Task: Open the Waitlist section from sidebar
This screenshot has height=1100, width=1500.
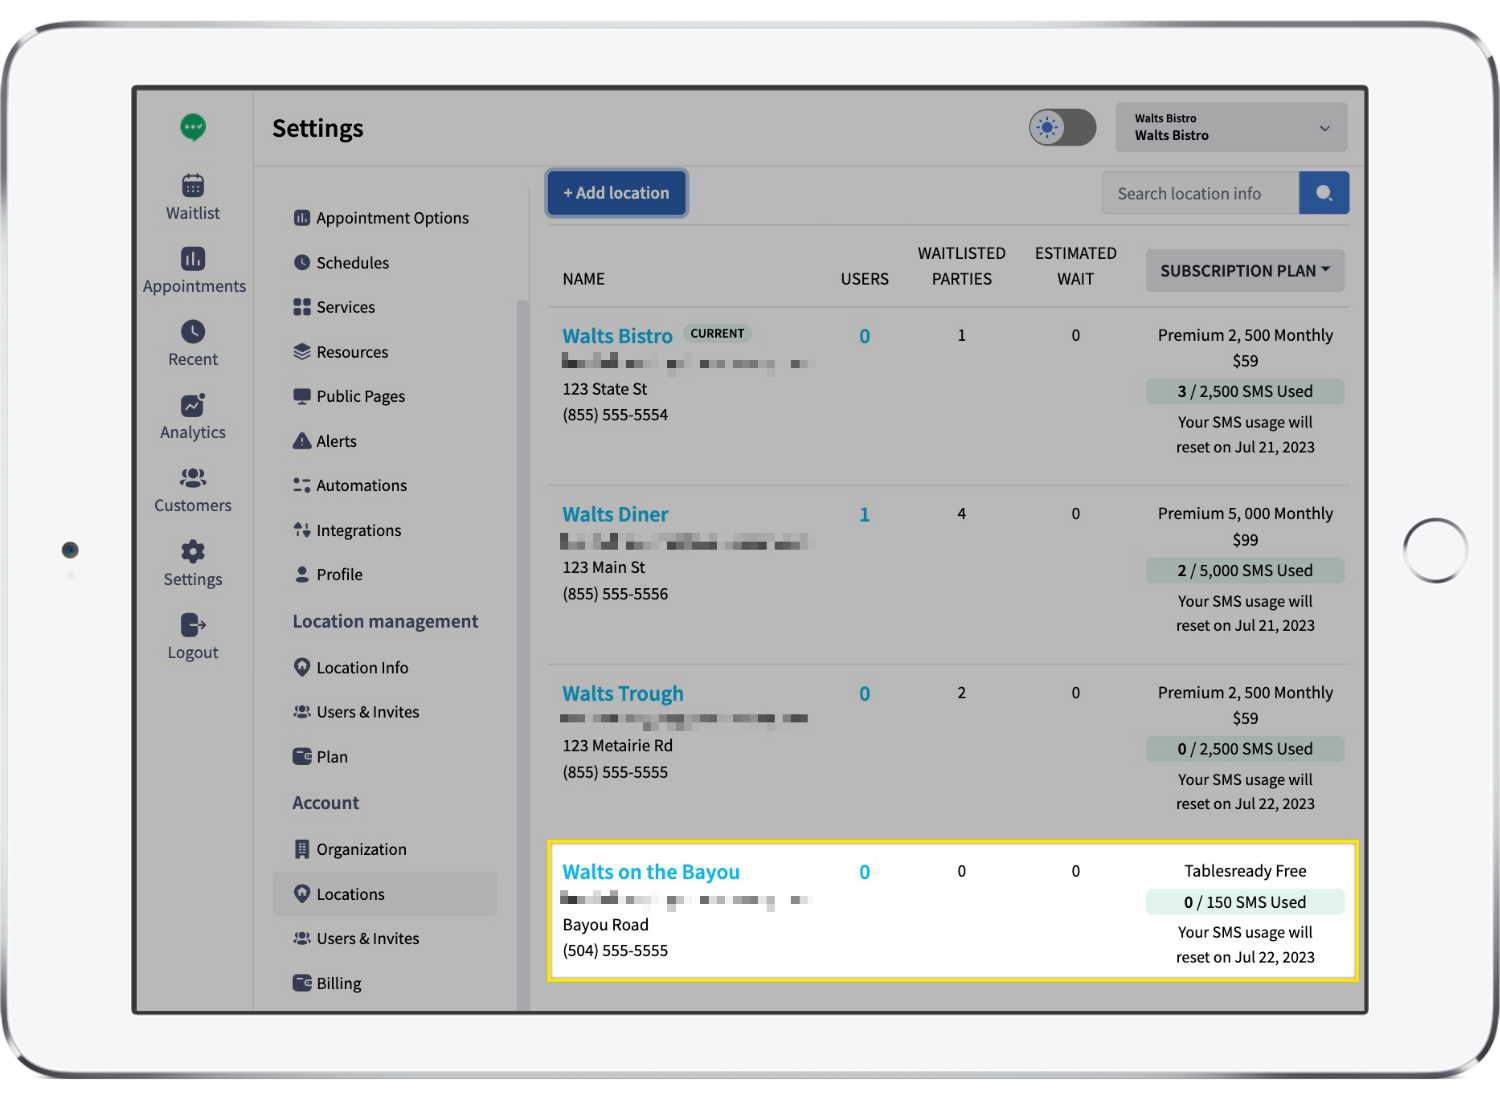Action: point(192,196)
